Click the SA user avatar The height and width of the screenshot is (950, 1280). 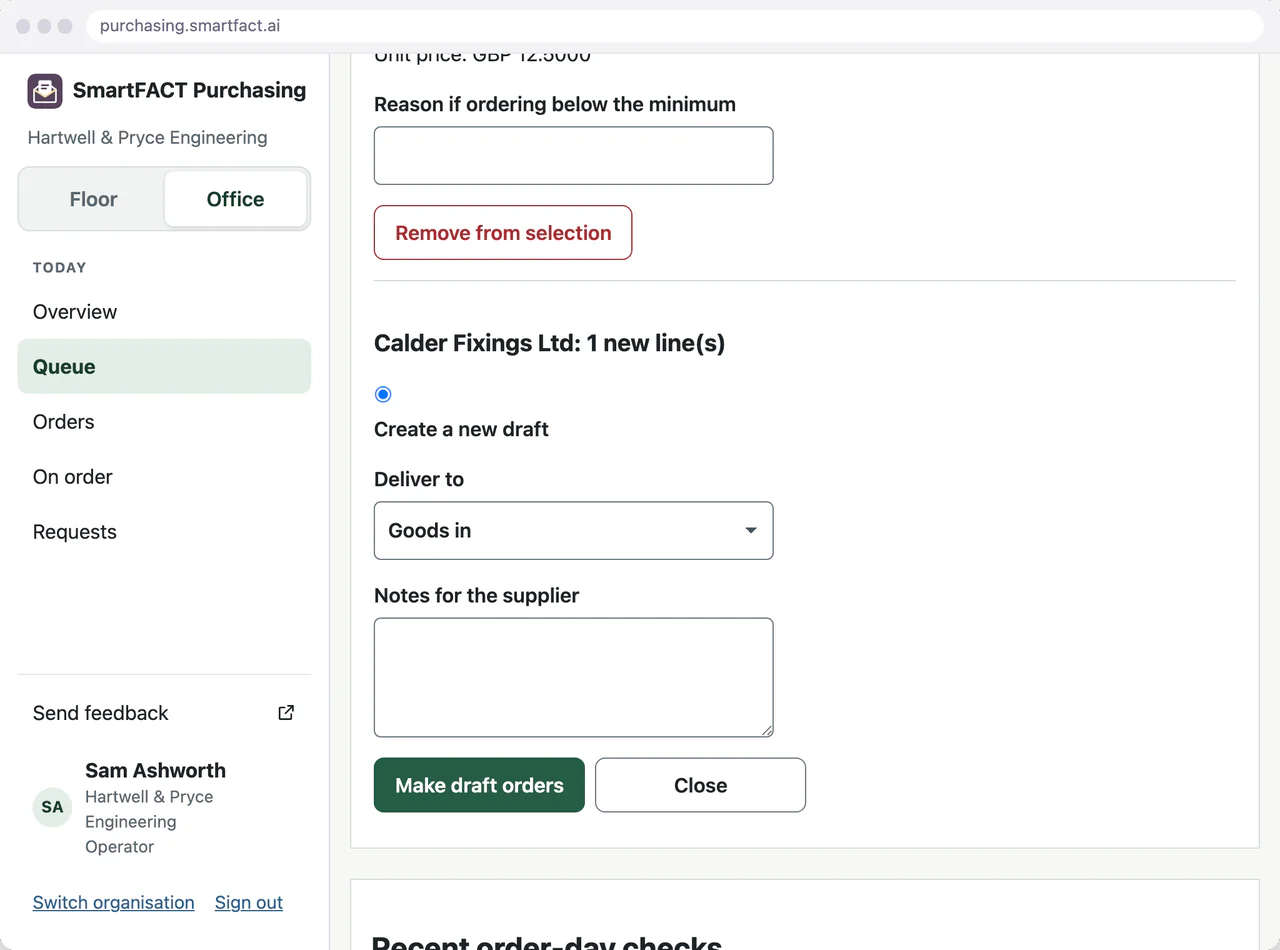coord(52,807)
